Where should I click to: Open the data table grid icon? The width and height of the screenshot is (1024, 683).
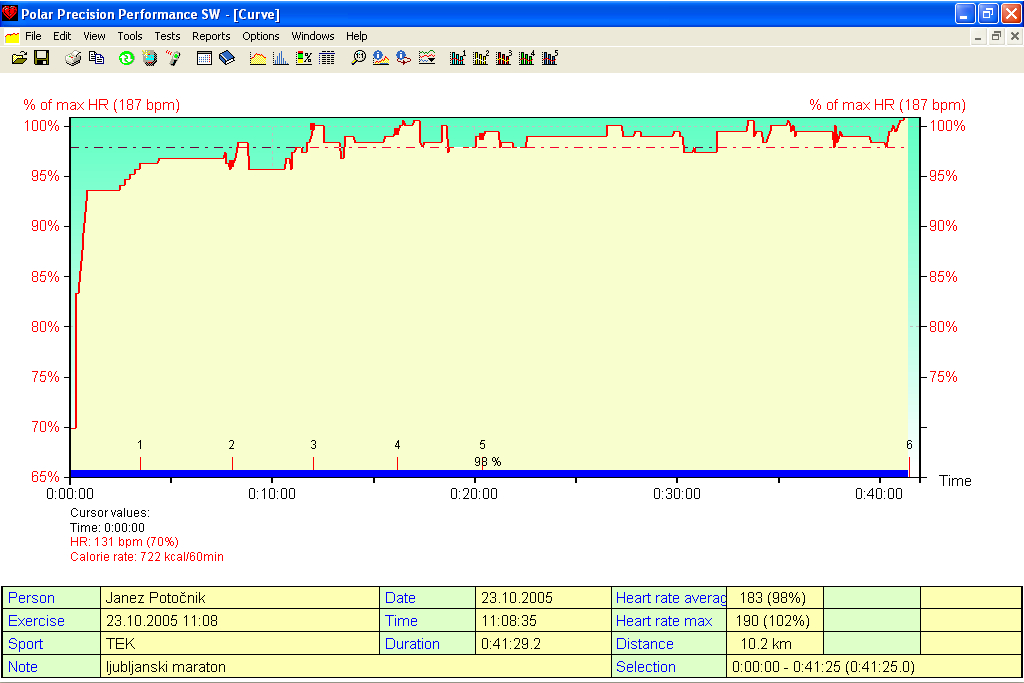click(327, 58)
